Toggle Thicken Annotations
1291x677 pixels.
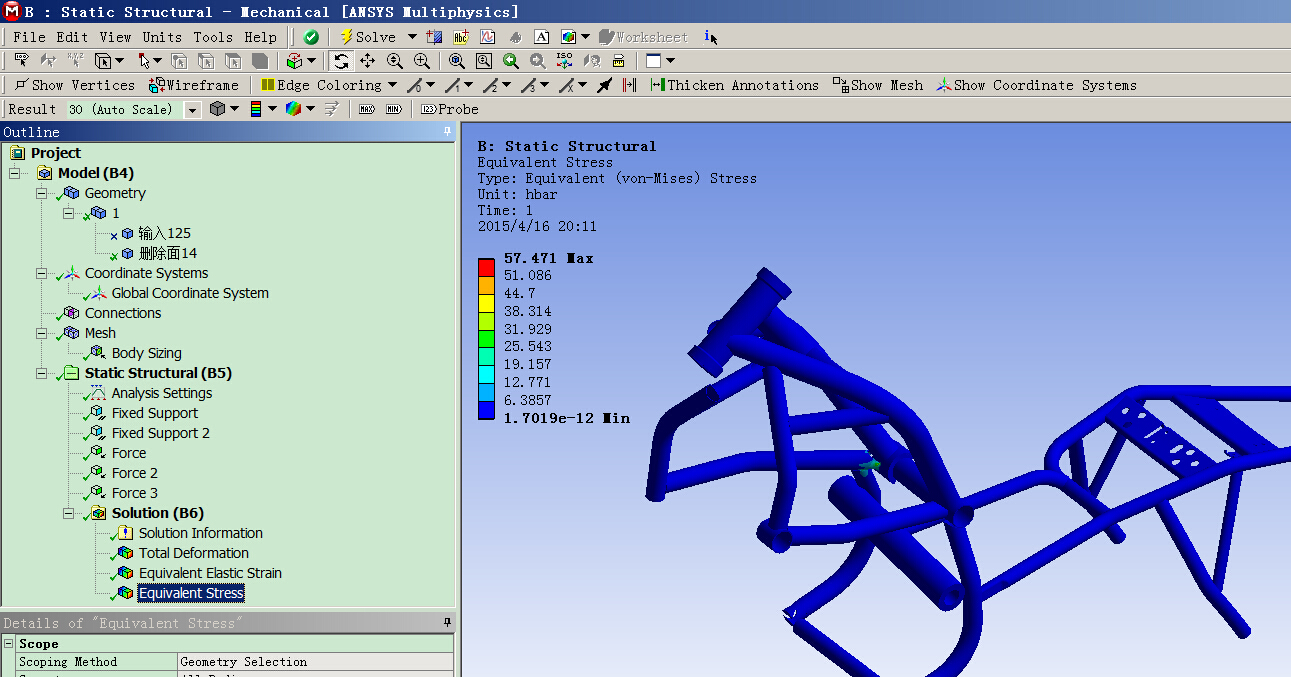pyautogui.click(x=734, y=85)
